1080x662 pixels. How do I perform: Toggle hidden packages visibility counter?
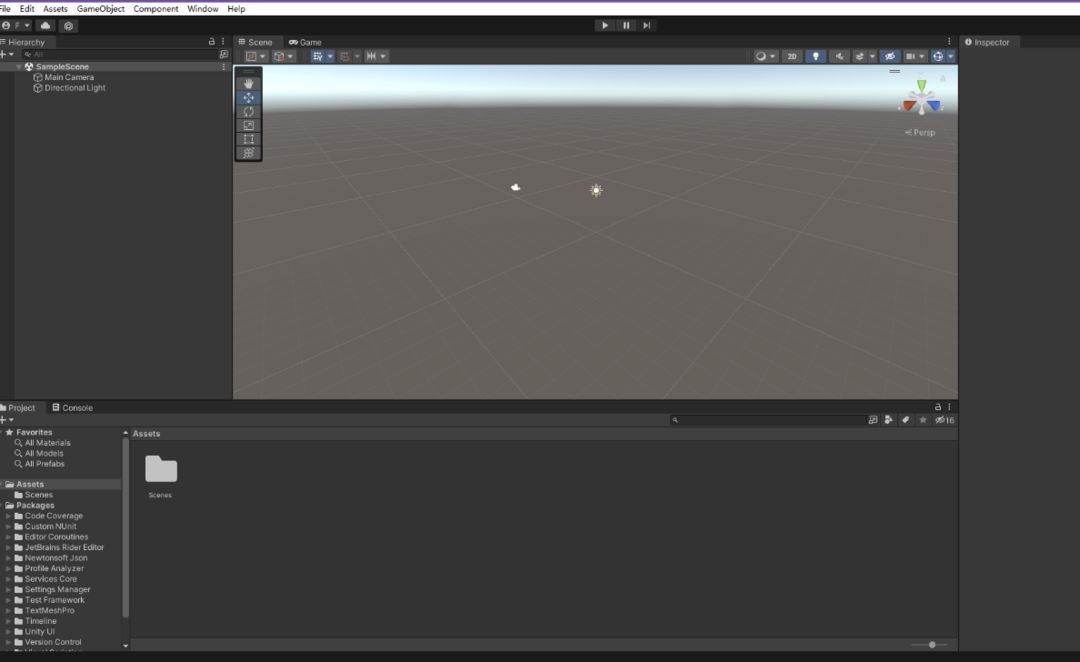click(945, 420)
